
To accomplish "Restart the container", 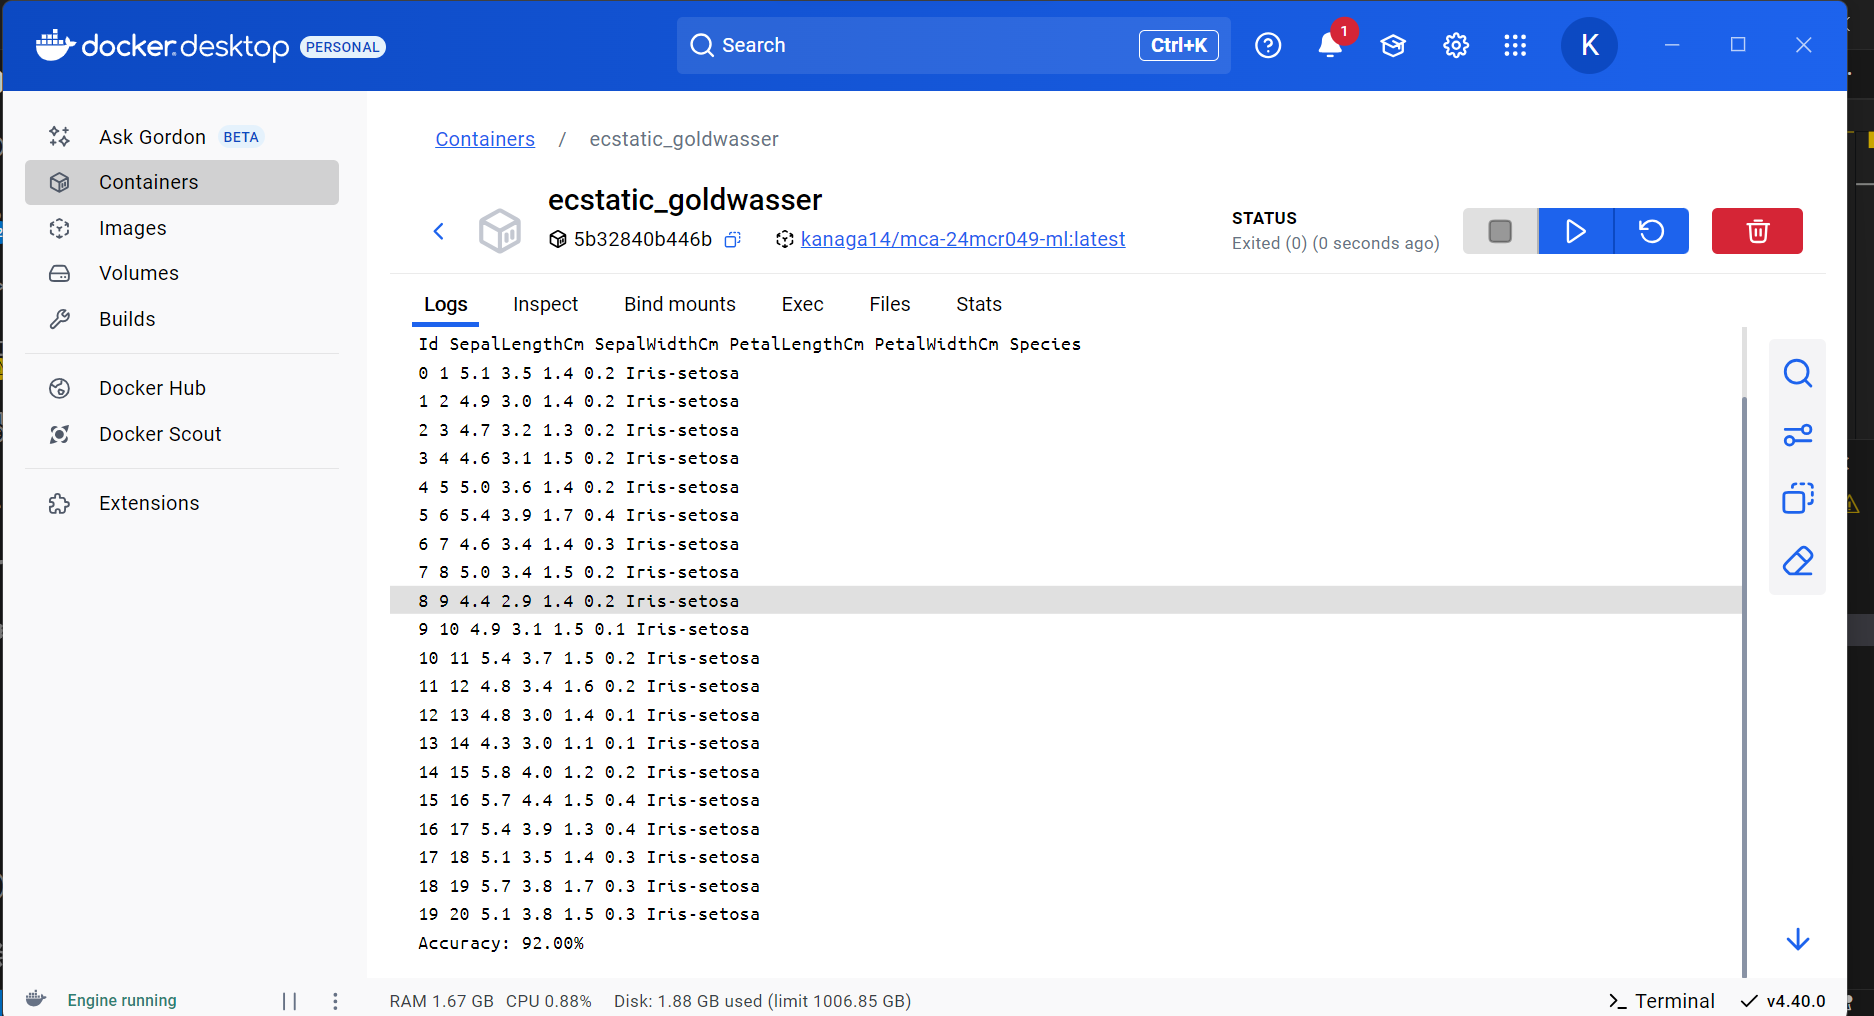I will [x=1652, y=231].
